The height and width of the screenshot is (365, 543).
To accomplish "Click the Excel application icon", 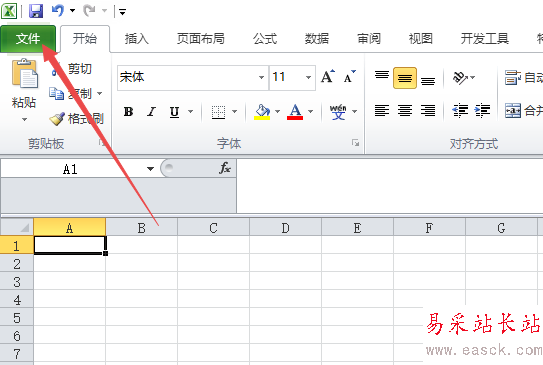I will 9,11.
